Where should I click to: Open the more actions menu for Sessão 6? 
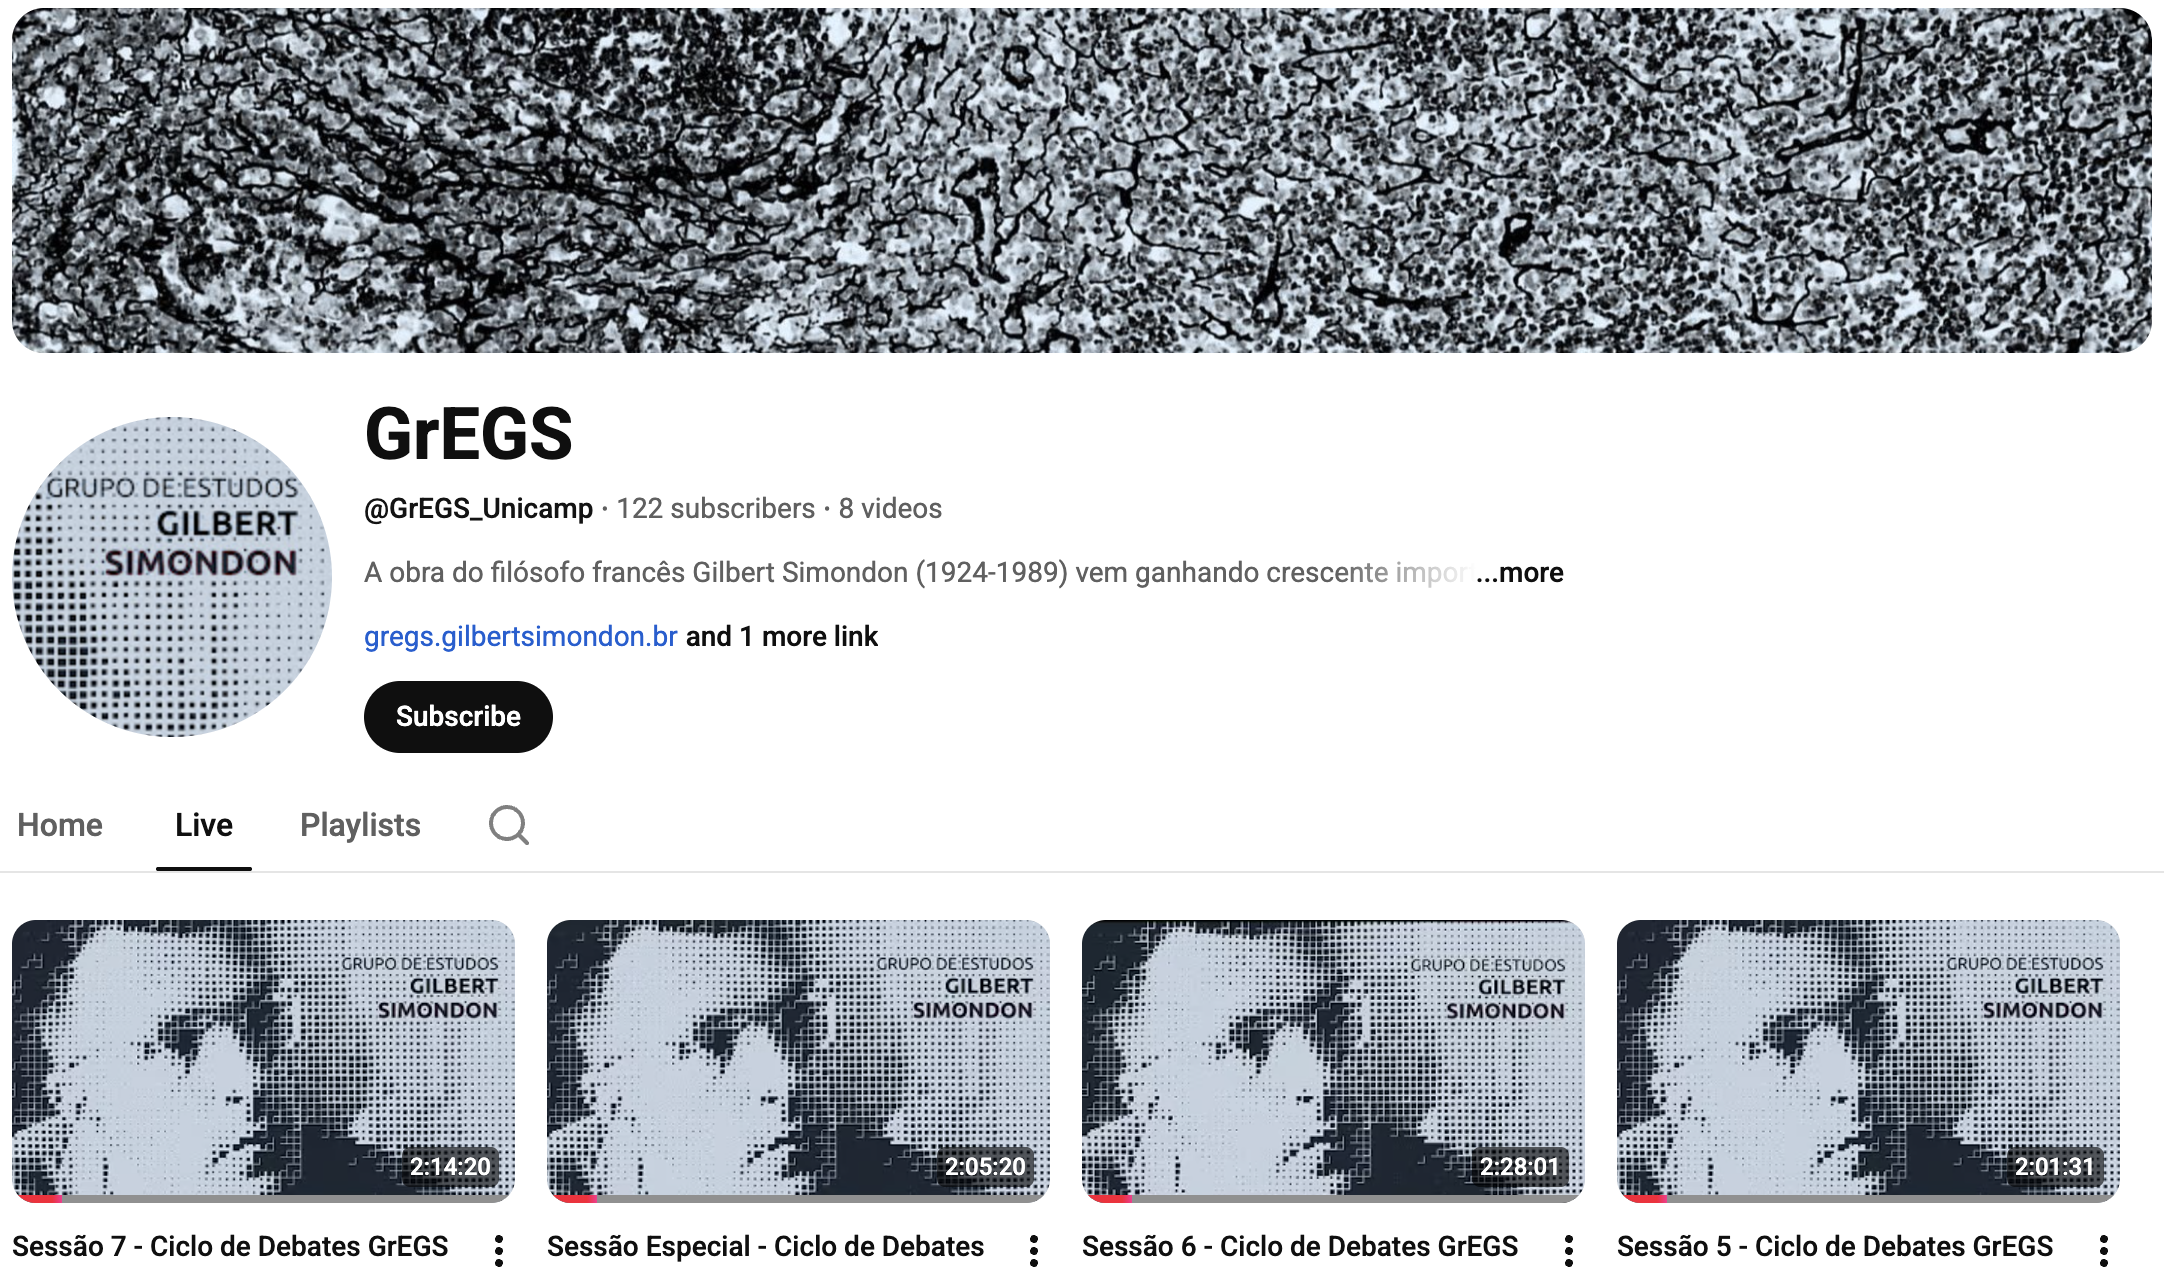[x=1569, y=1250]
